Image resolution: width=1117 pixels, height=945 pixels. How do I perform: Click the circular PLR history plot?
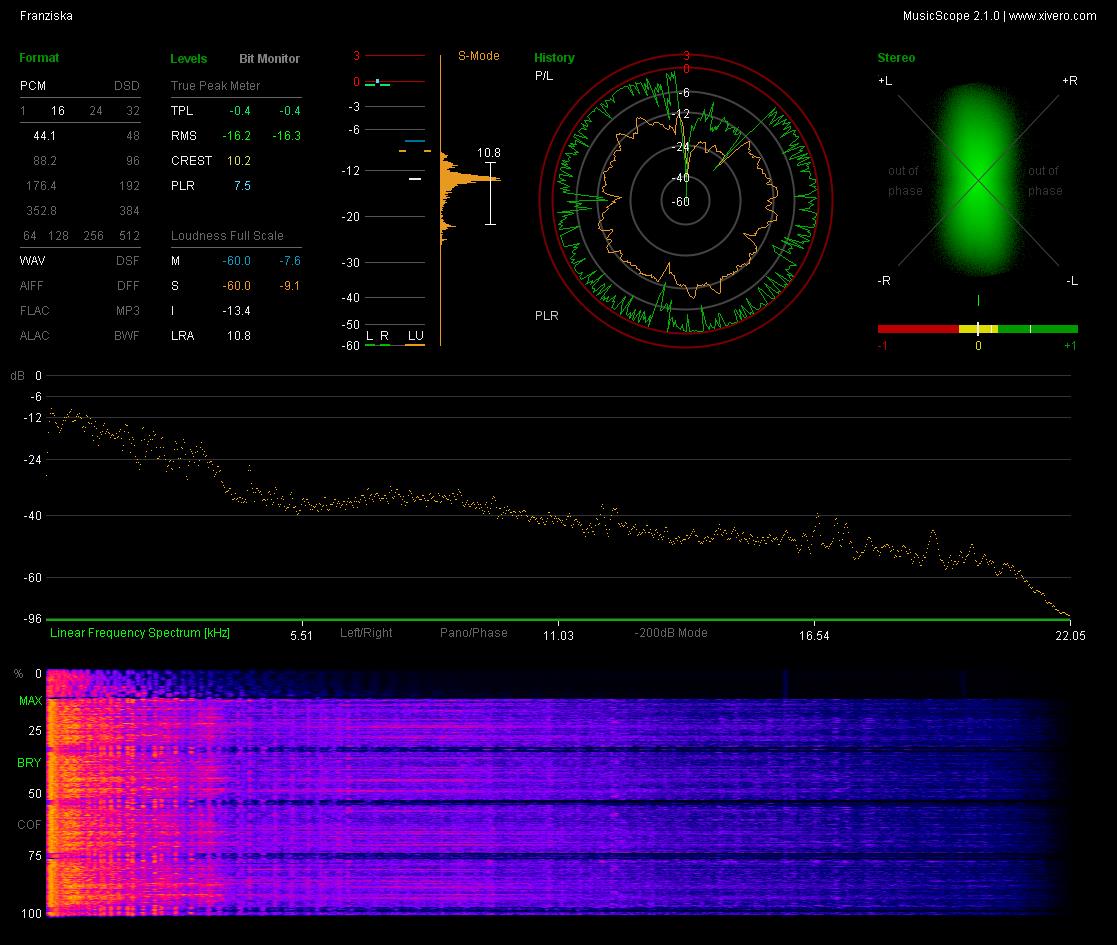pos(685,201)
